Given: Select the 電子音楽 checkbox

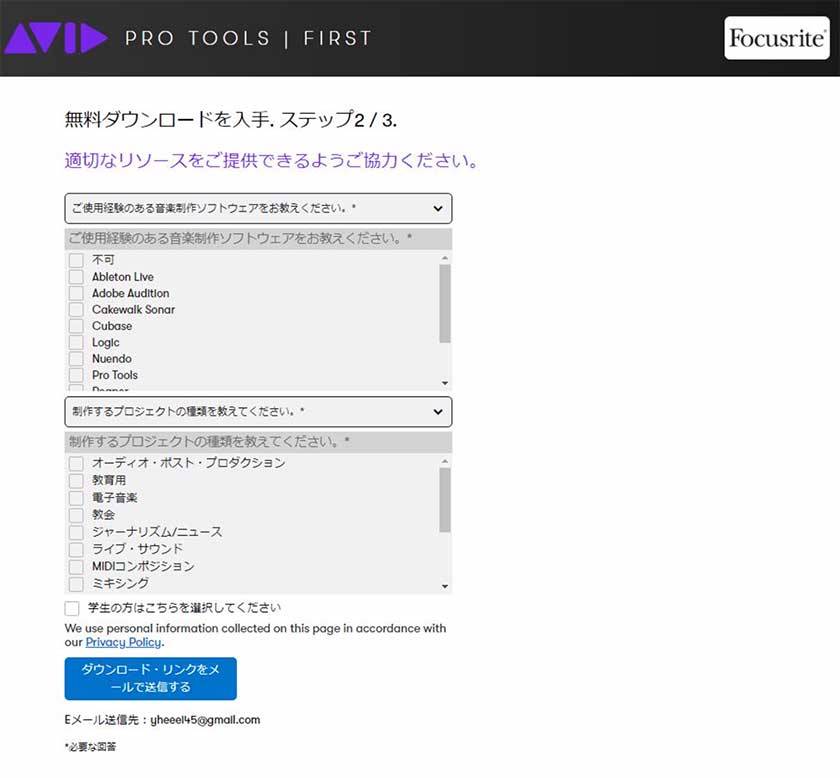Looking at the screenshot, I should pyautogui.click(x=76, y=498).
